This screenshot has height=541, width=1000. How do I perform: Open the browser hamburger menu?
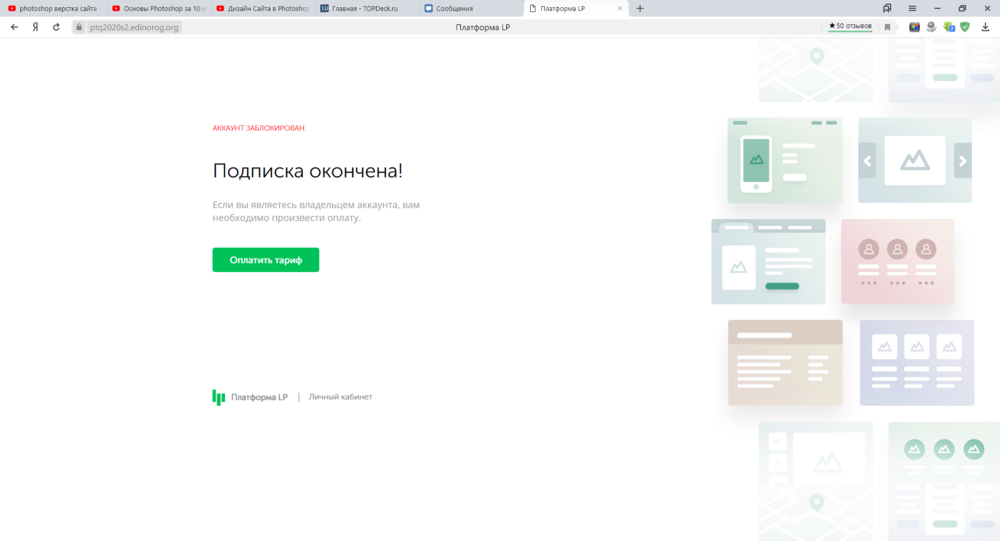coord(912,8)
